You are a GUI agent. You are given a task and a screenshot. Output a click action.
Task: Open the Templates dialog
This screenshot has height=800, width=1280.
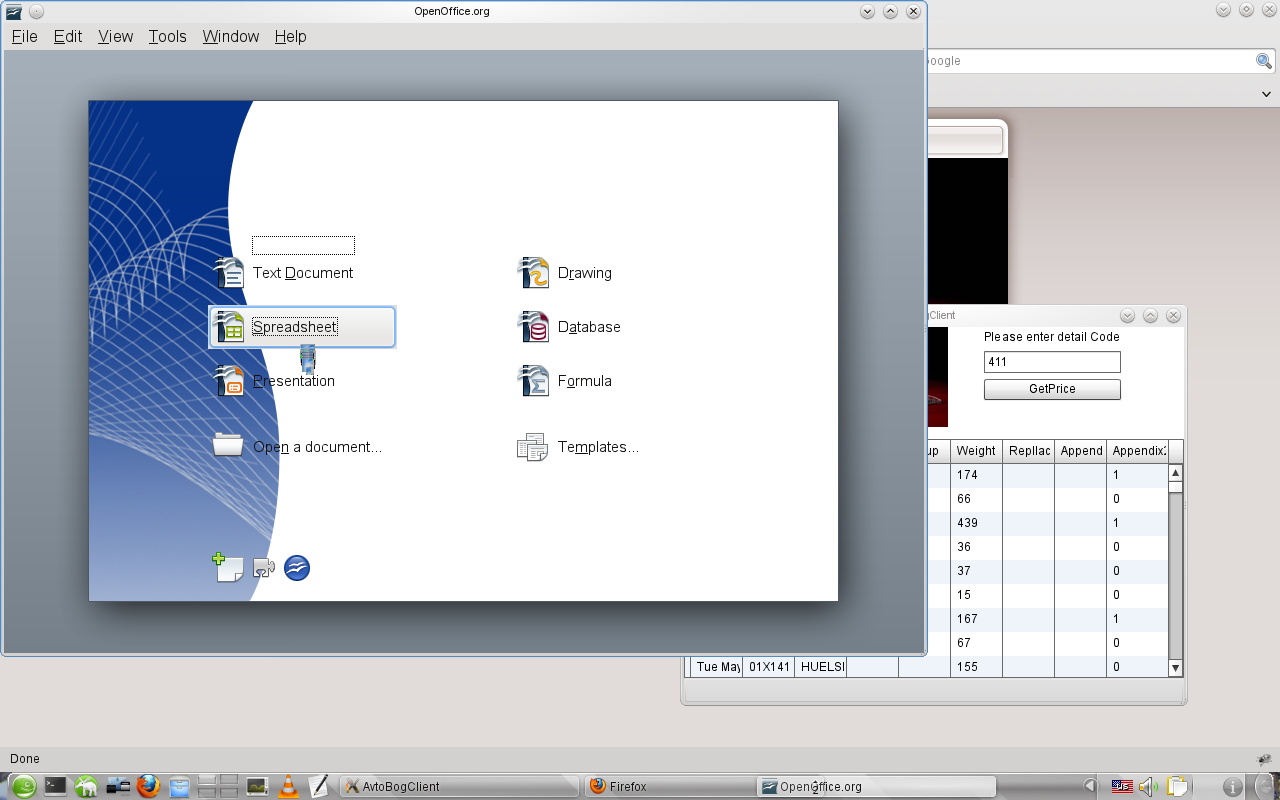(578, 447)
